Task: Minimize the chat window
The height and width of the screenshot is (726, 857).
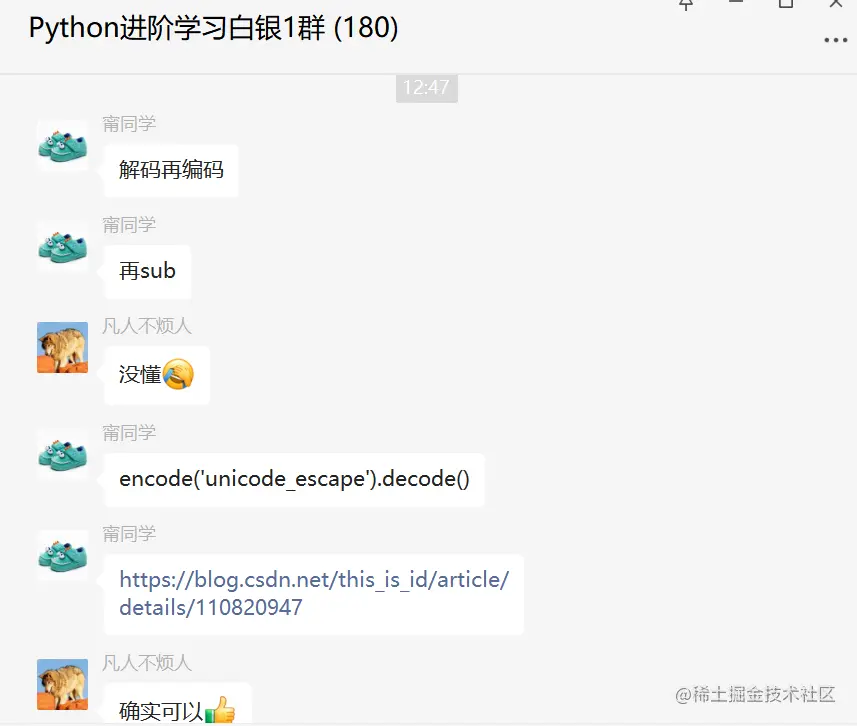Action: (x=736, y=3)
